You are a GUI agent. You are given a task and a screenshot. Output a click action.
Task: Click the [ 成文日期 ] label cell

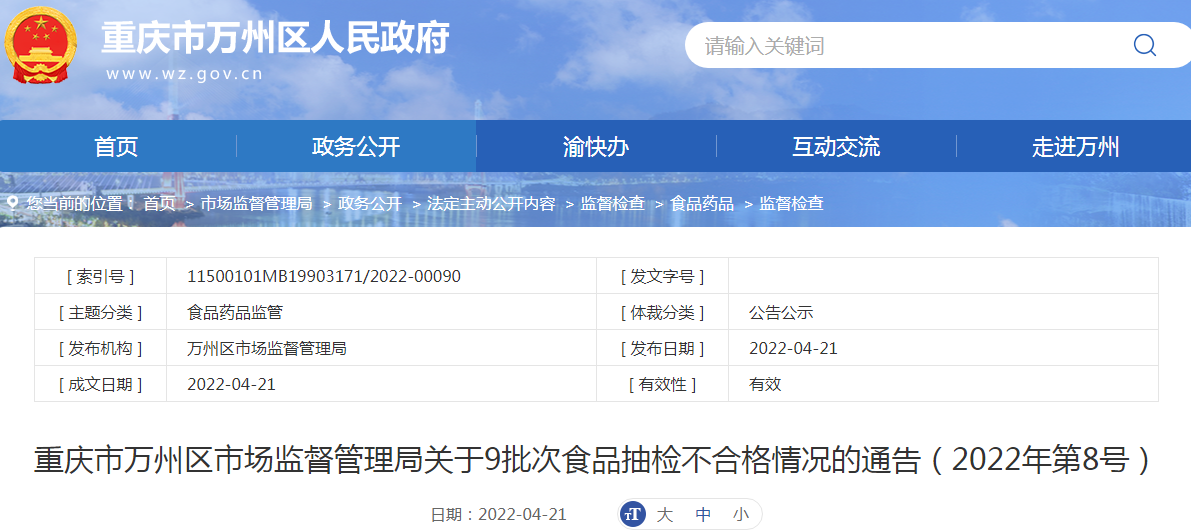(x=100, y=385)
